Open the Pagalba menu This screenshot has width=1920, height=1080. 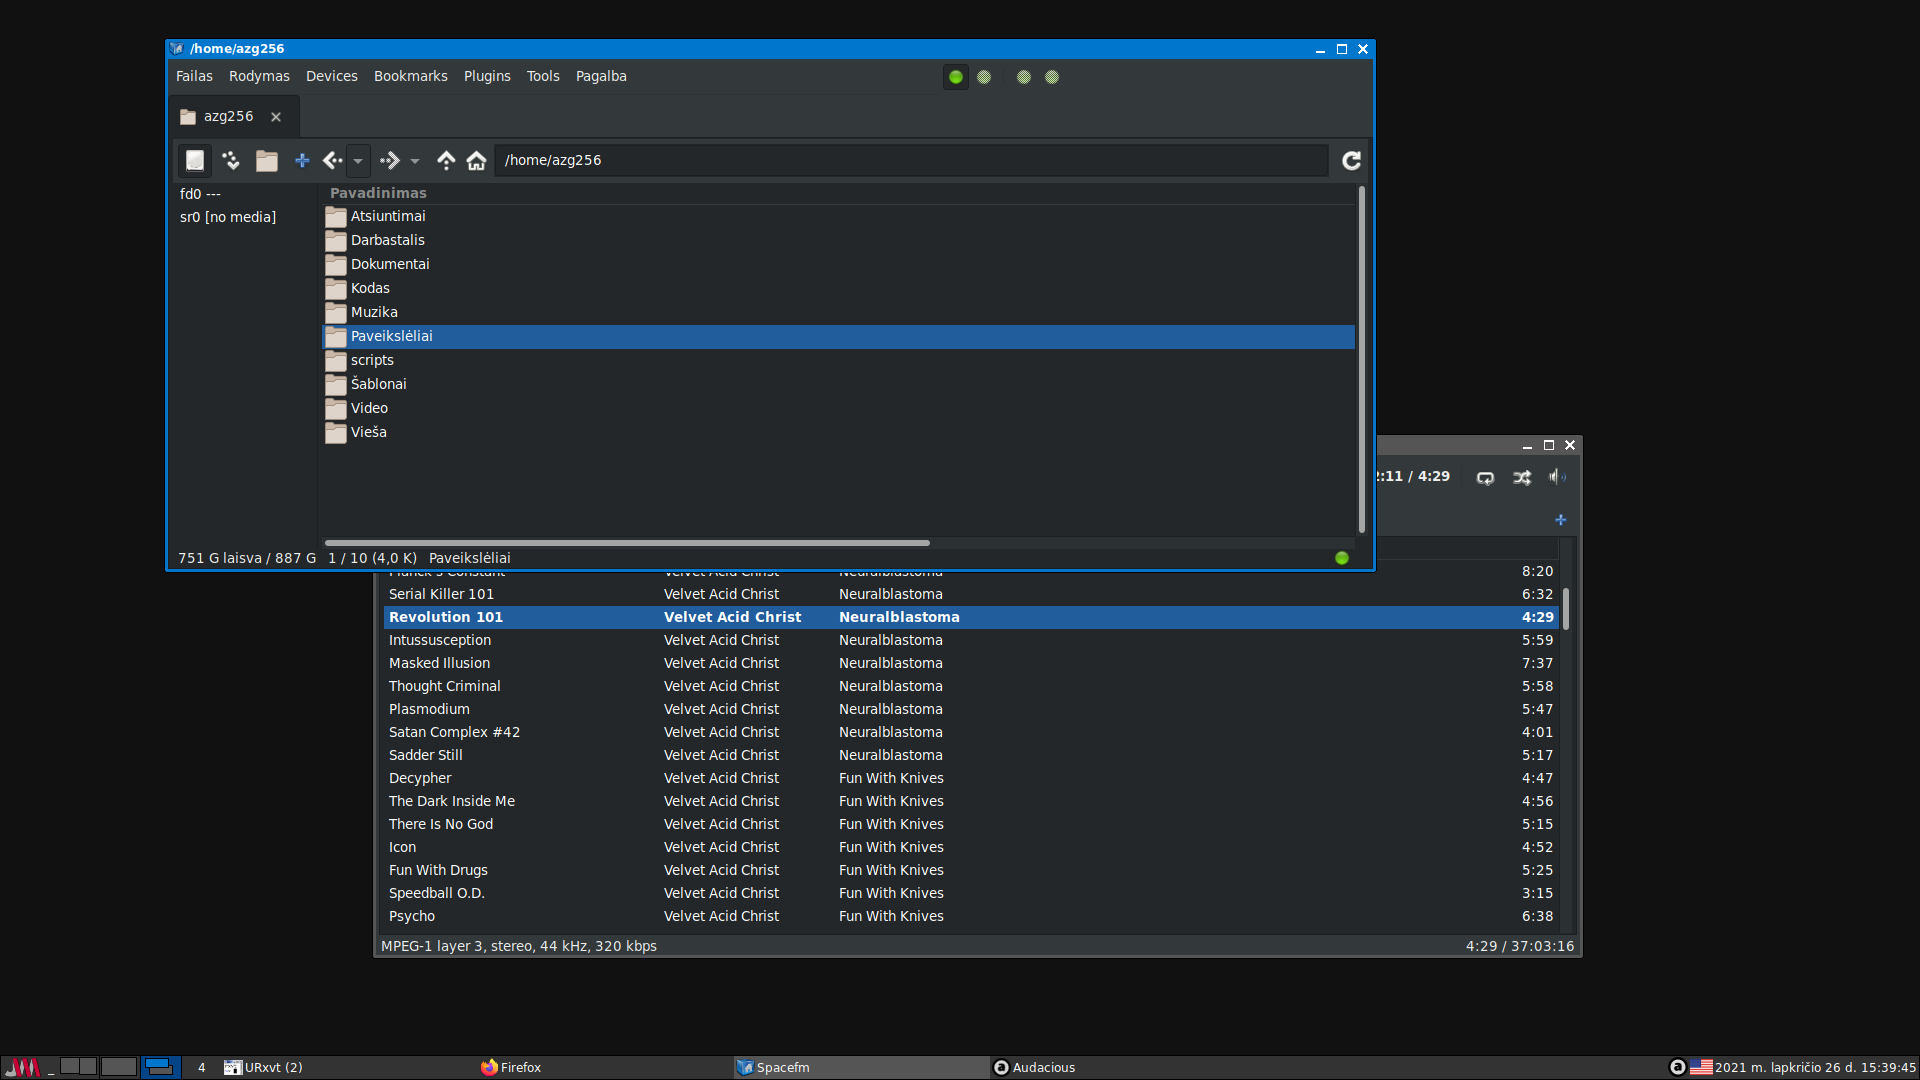601,76
